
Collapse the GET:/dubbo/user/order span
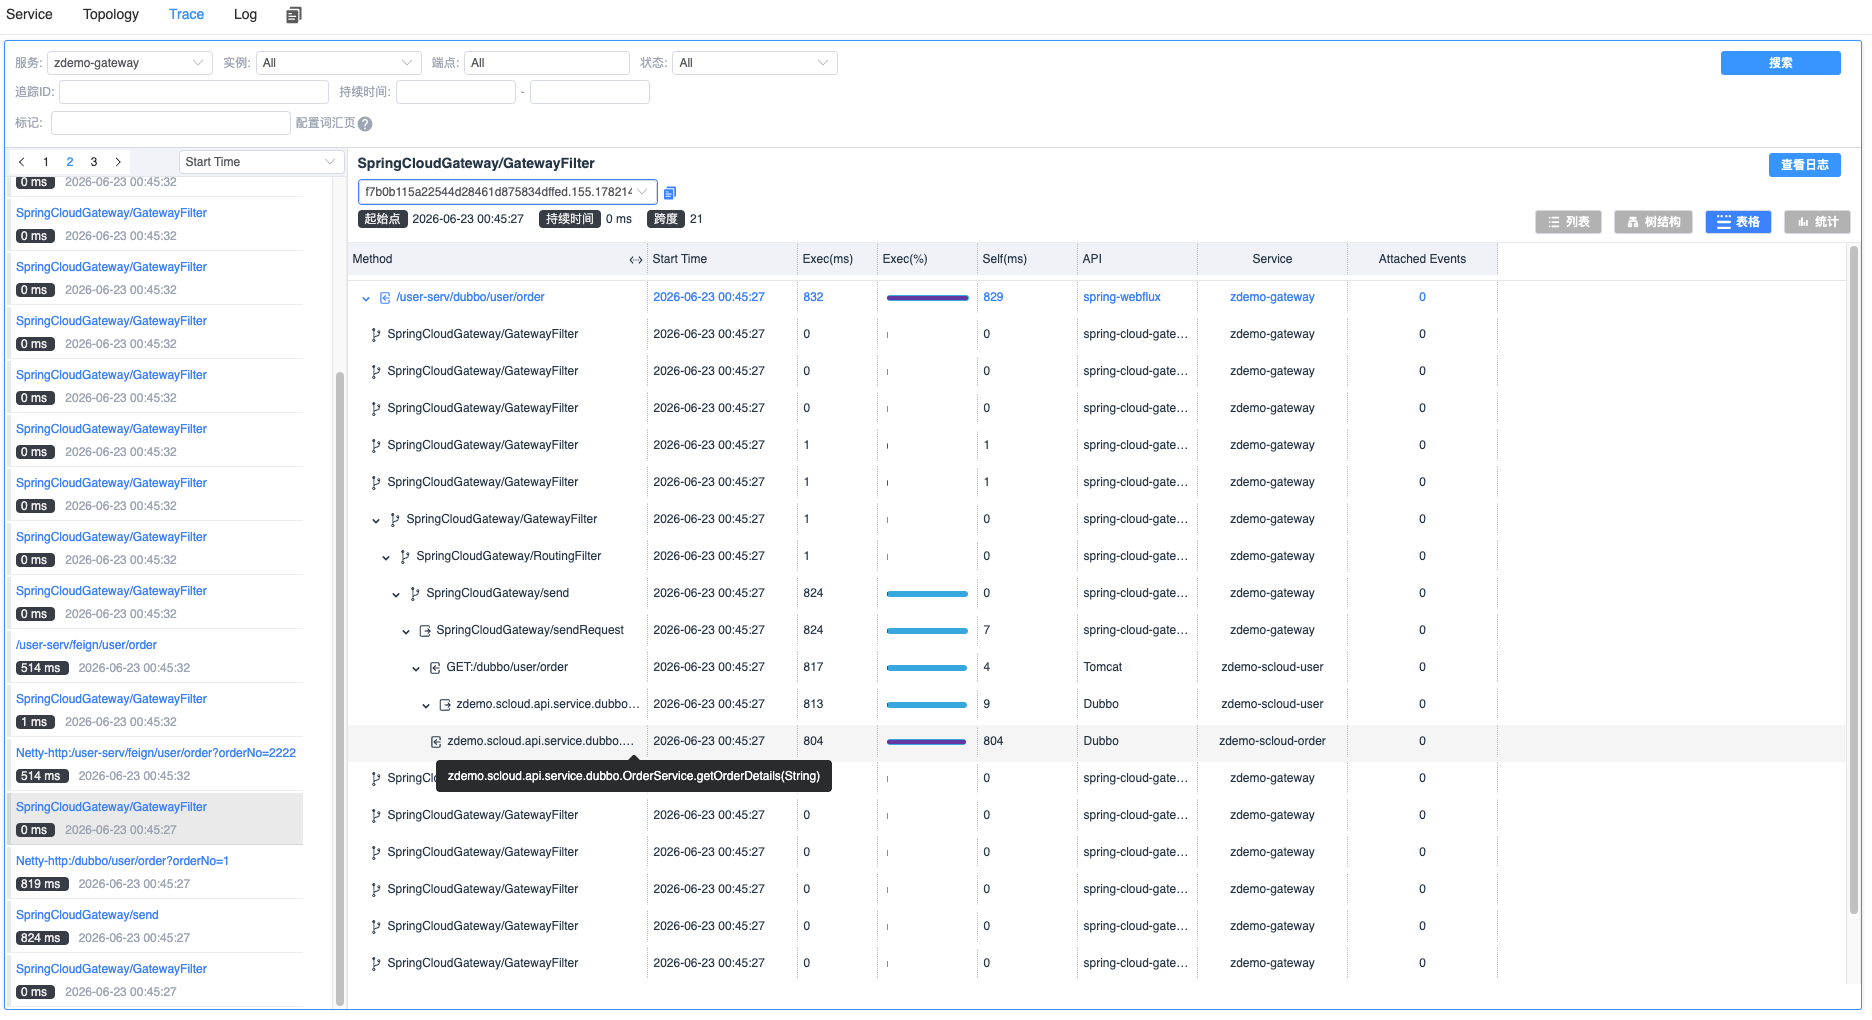click(416, 668)
